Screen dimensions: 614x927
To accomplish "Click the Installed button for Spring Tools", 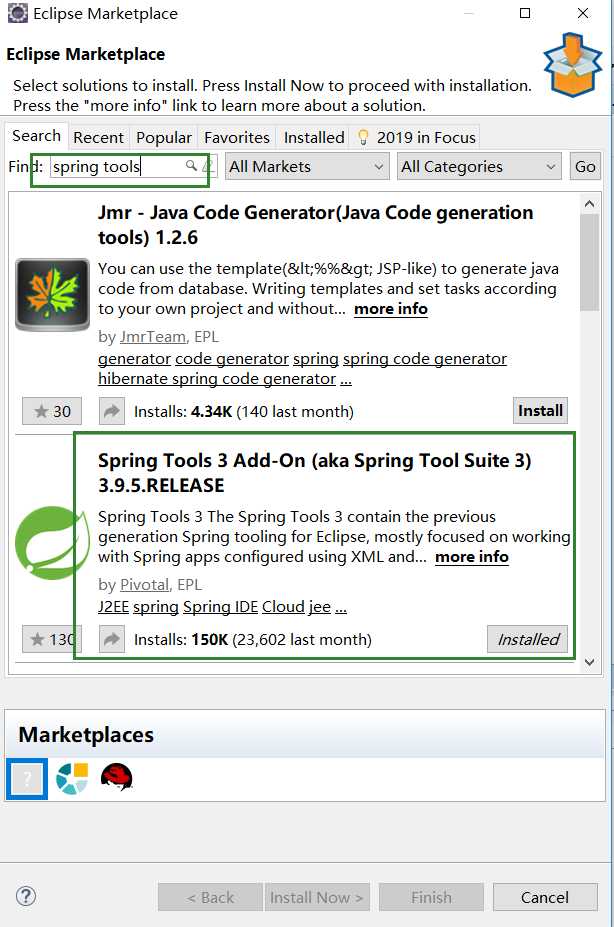I will [527, 639].
